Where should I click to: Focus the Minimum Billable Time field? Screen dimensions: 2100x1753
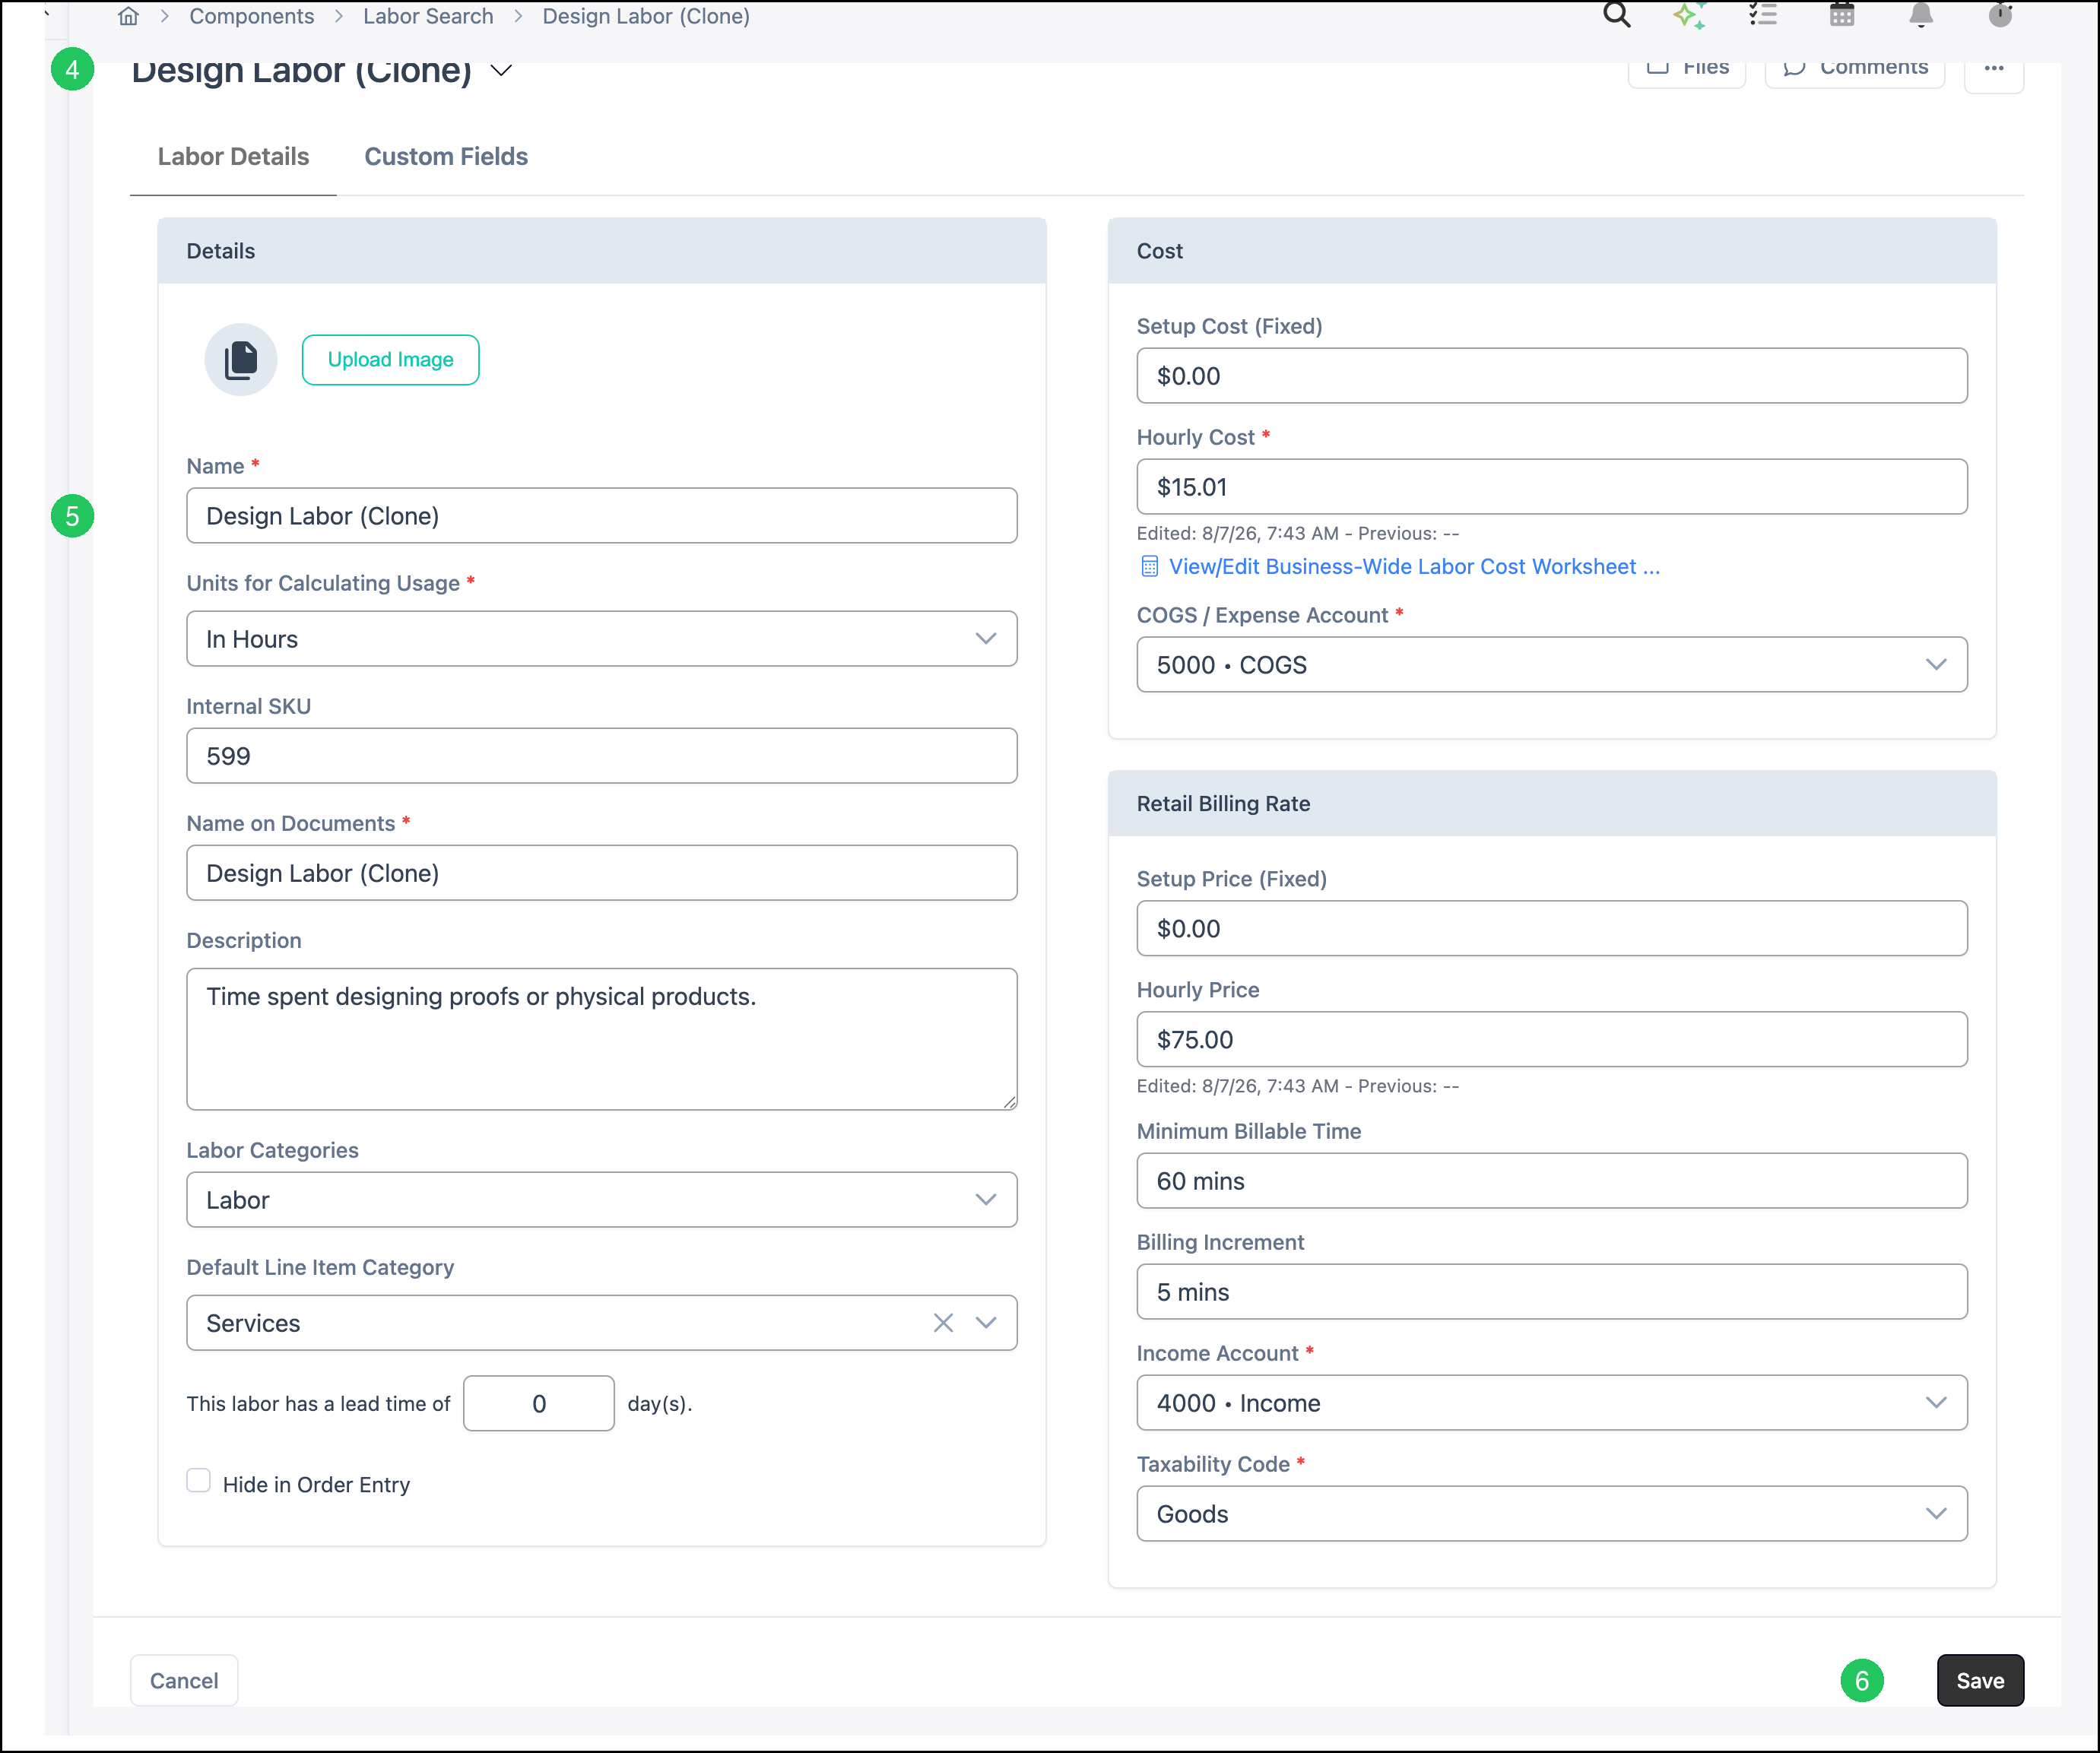coord(1552,1181)
